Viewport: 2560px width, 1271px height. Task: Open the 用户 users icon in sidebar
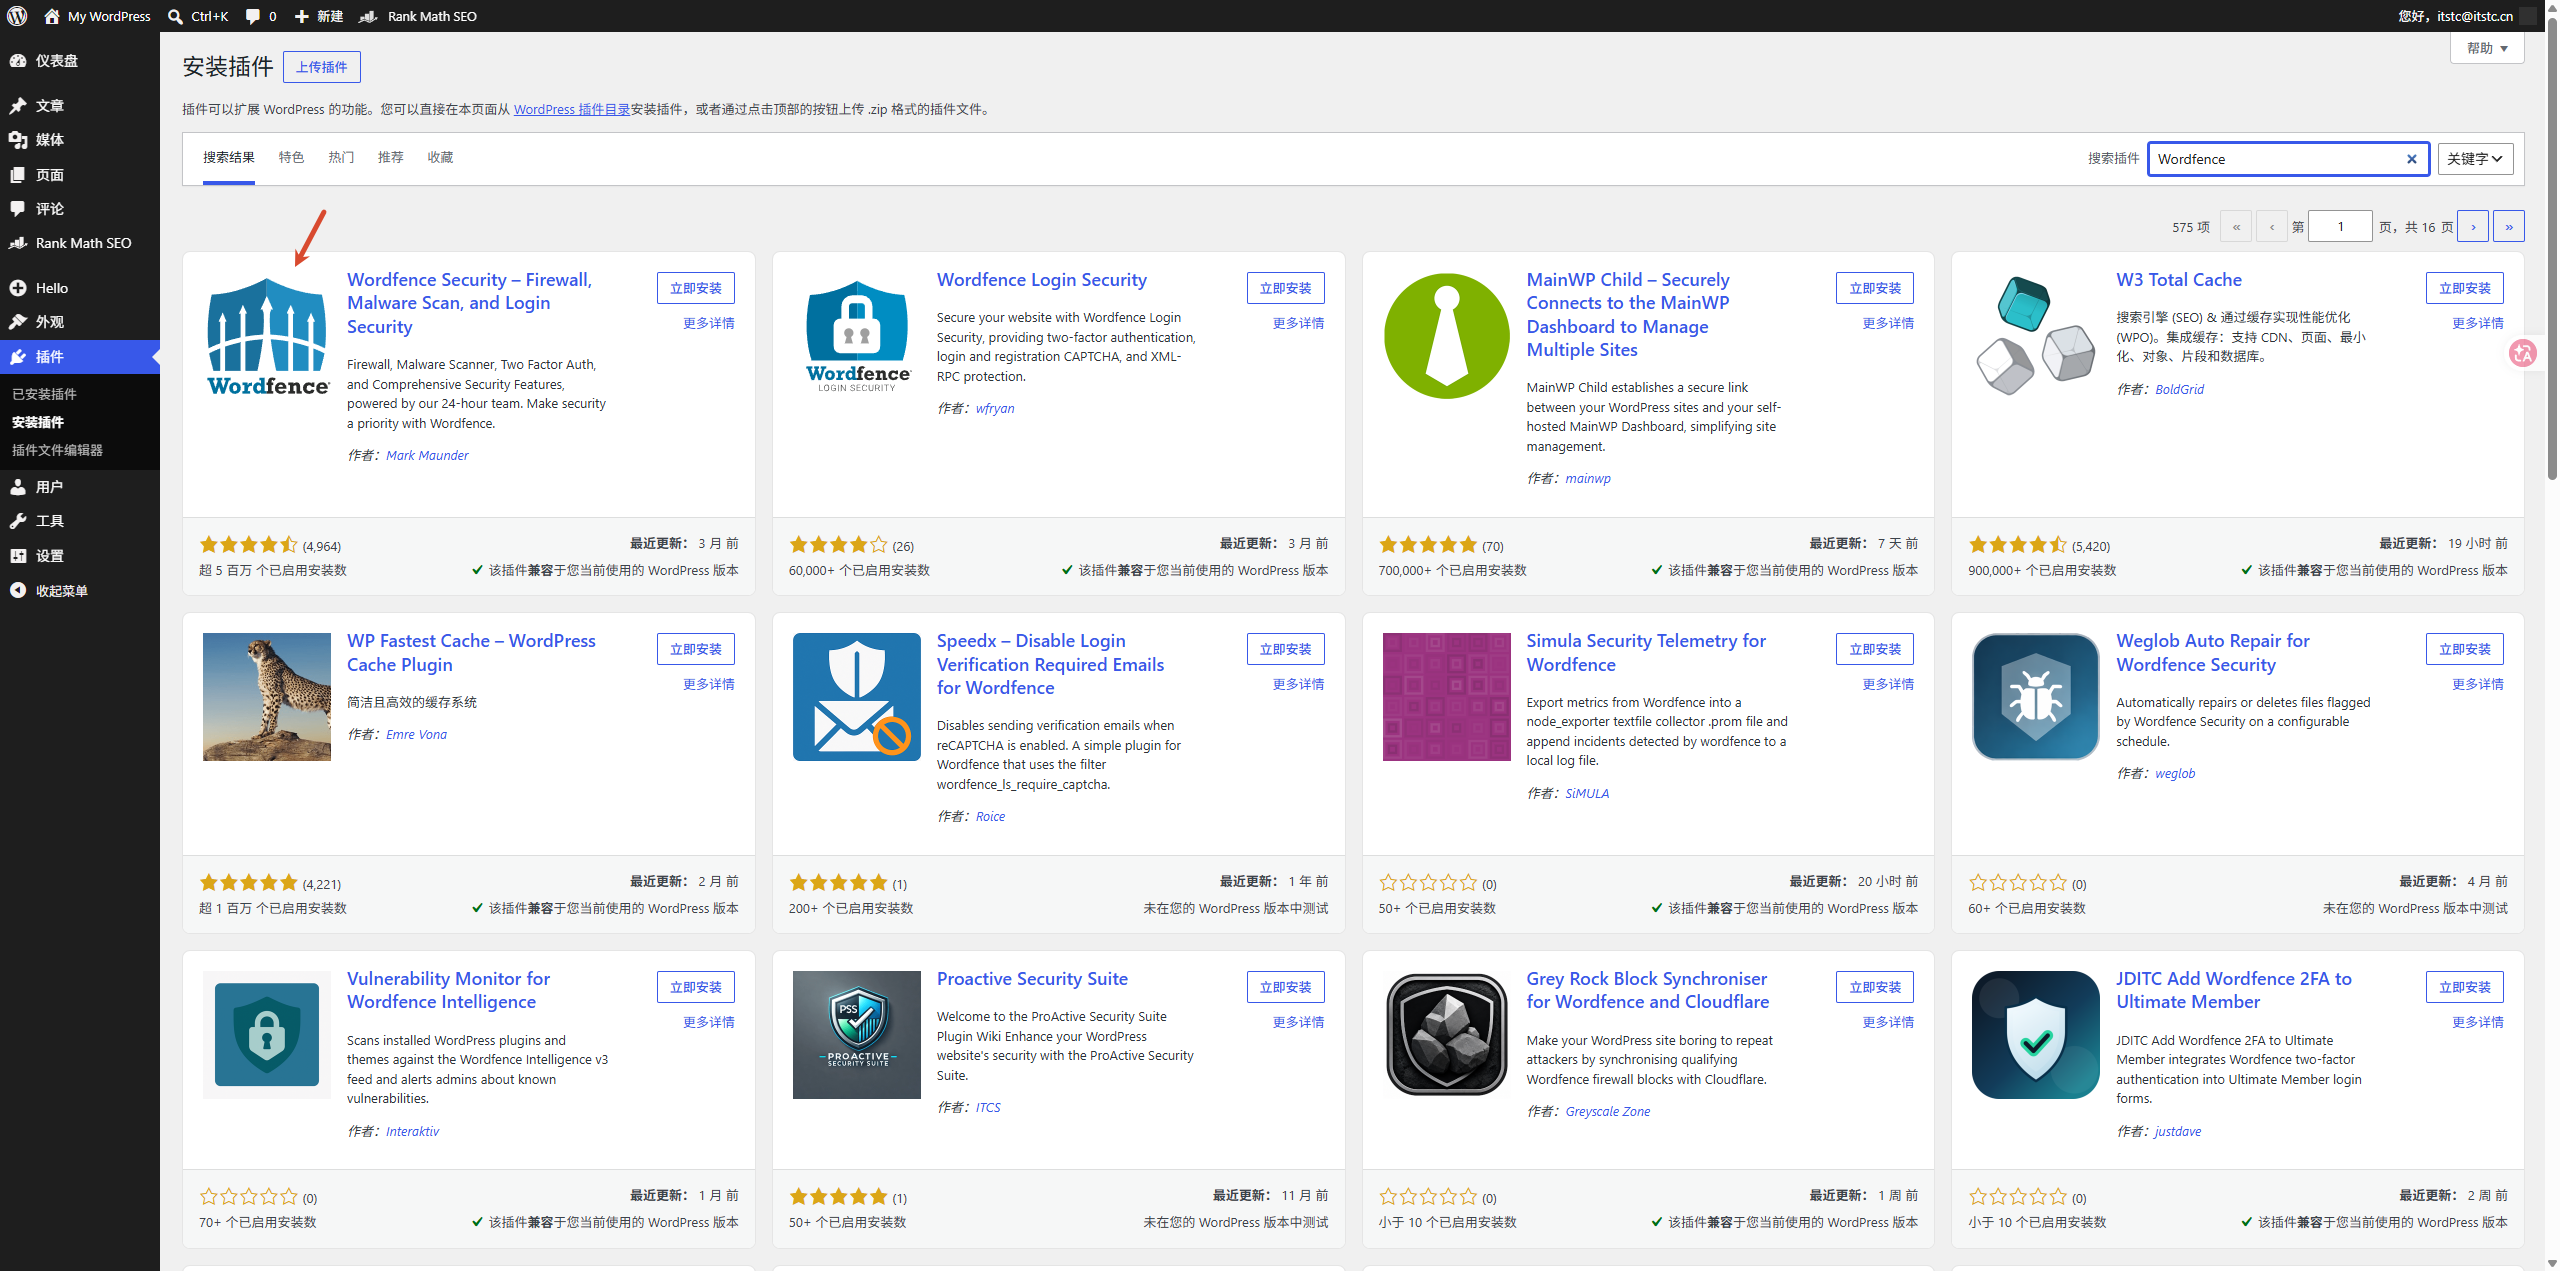pyautogui.click(x=18, y=487)
